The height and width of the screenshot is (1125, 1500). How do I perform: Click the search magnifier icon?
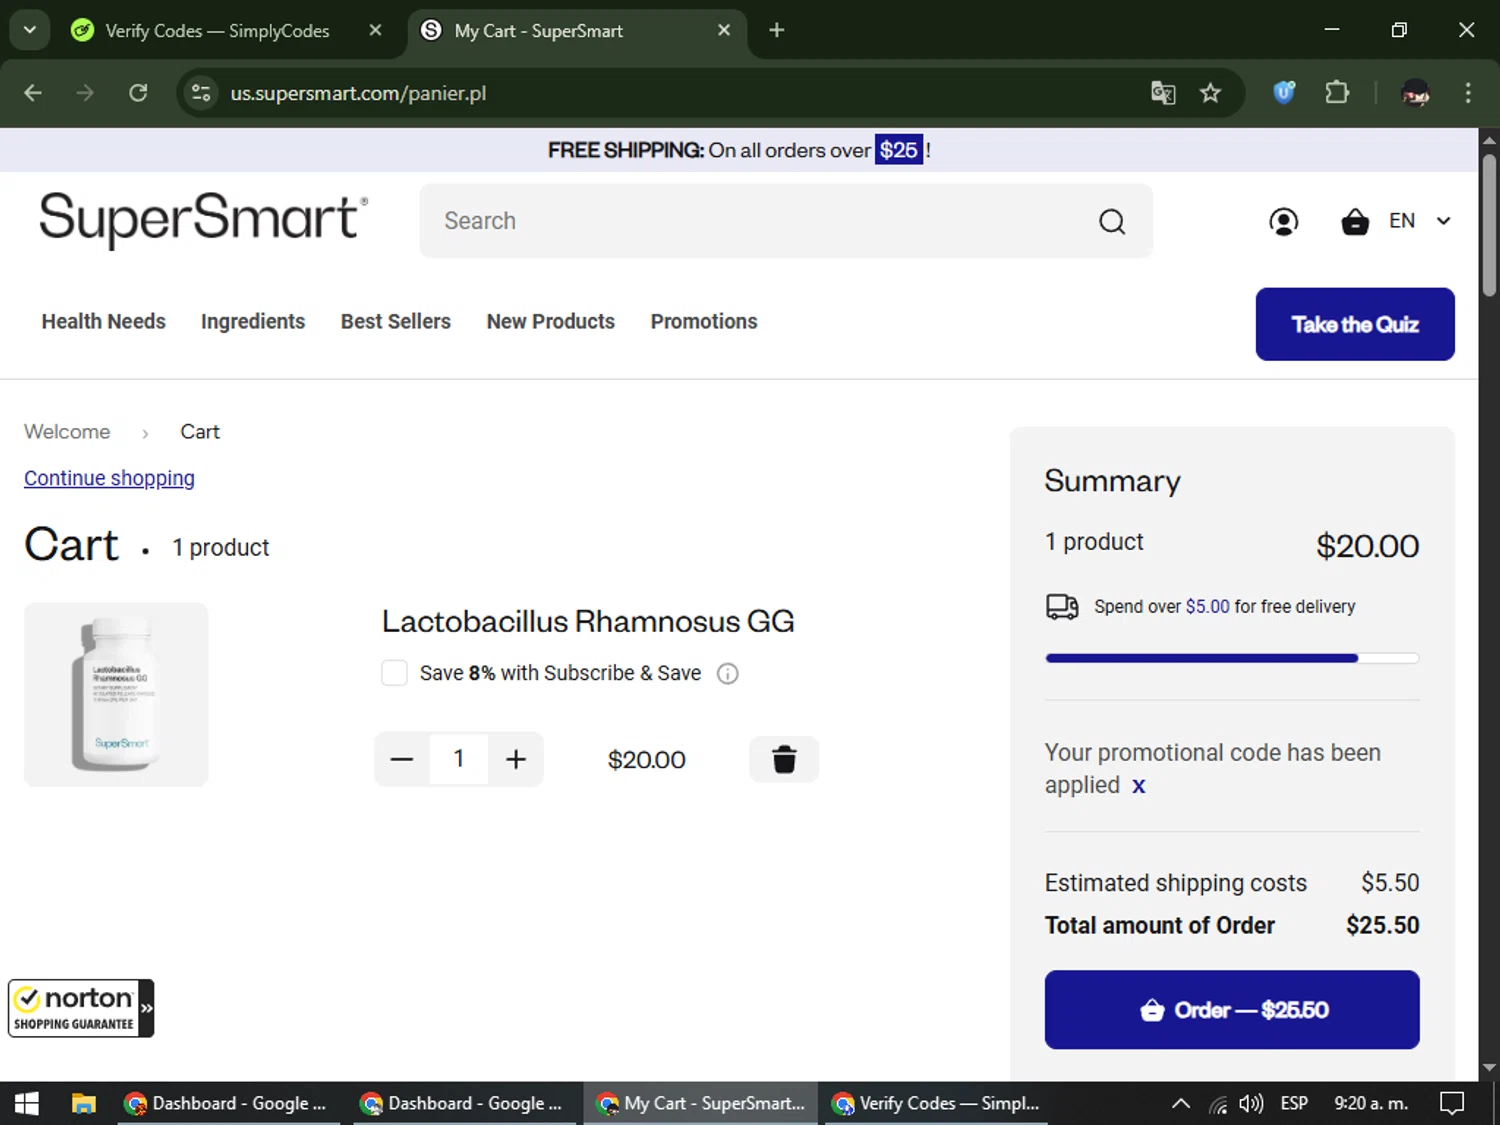pos(1112,221)
